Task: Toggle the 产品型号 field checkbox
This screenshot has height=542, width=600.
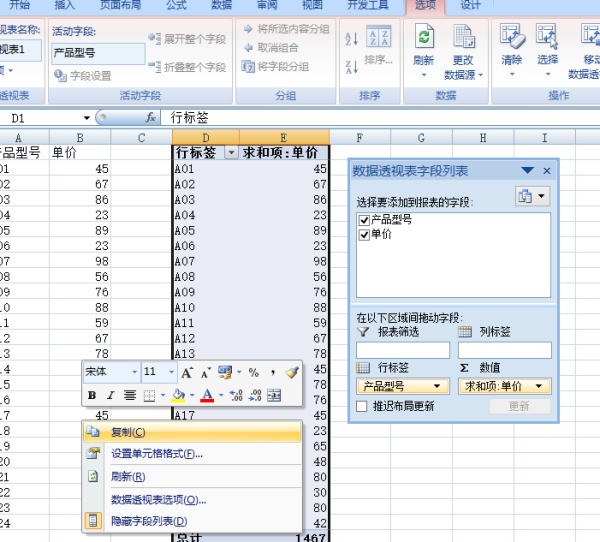Action: (364, 220)
